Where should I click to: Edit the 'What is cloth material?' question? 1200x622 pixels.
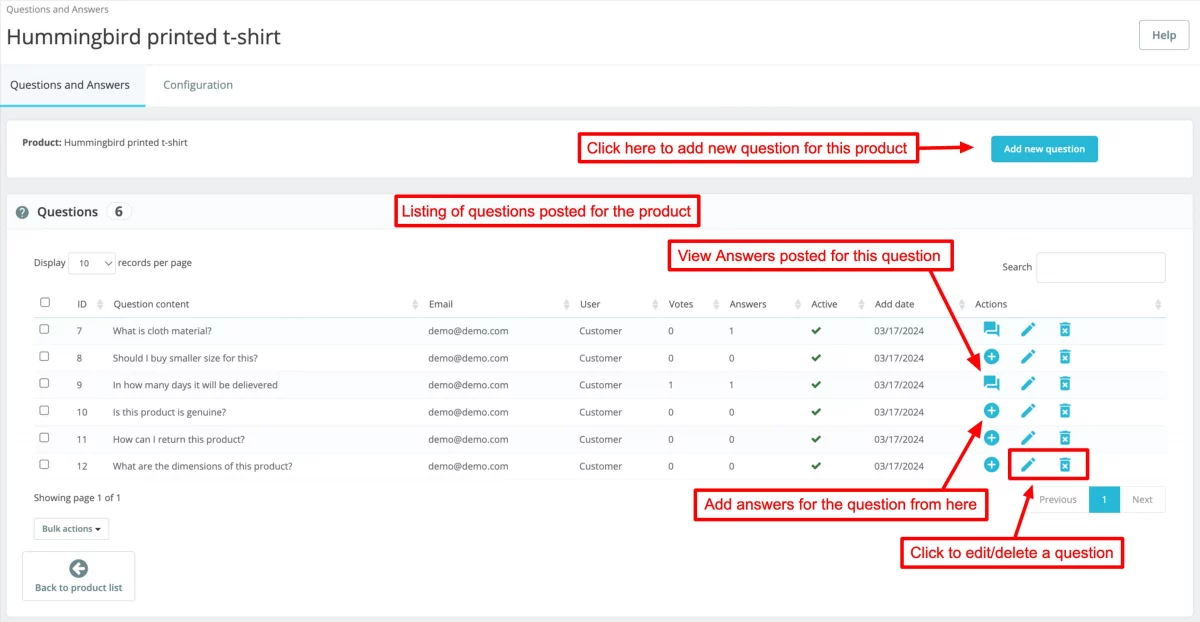click(x=1029, y=328)
